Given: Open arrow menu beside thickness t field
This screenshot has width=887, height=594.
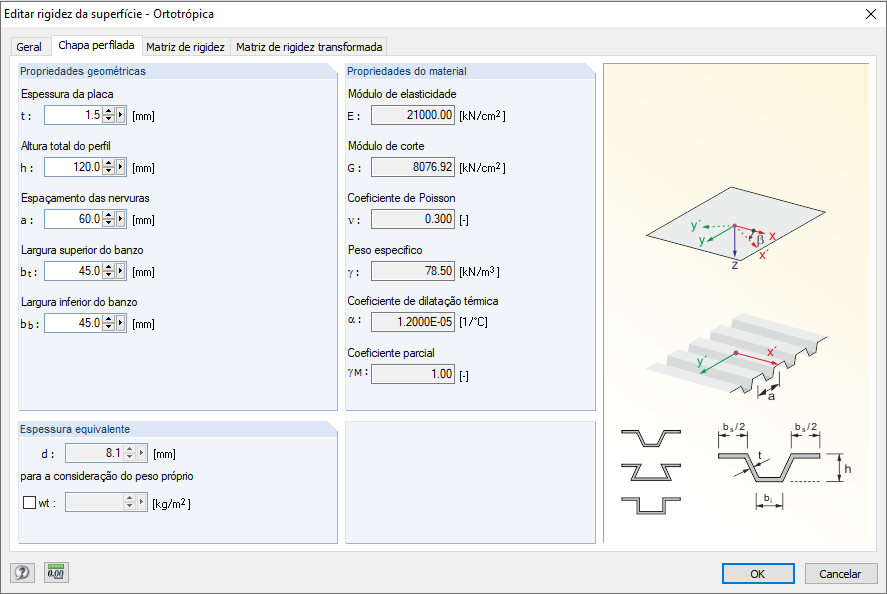Looking at the screenshot, I should (x=120, y=115).
